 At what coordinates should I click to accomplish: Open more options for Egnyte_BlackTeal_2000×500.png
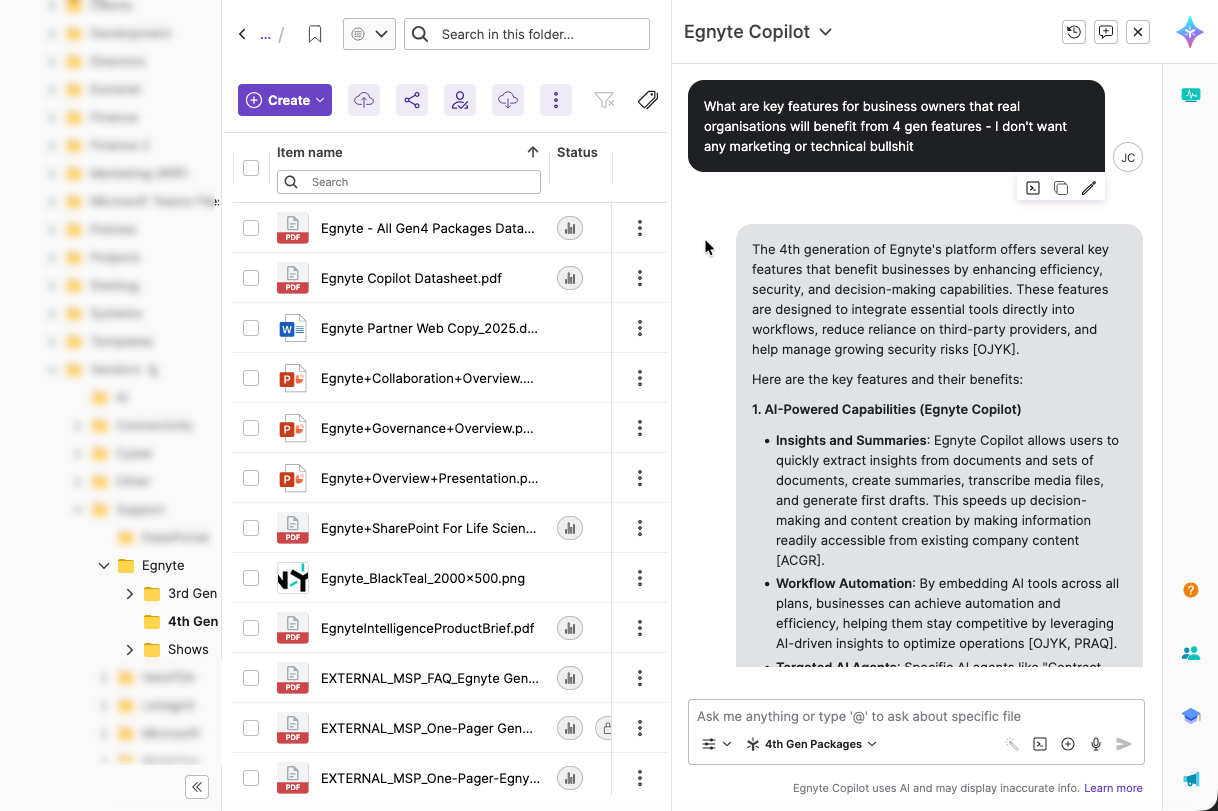[x=640, y=578]
